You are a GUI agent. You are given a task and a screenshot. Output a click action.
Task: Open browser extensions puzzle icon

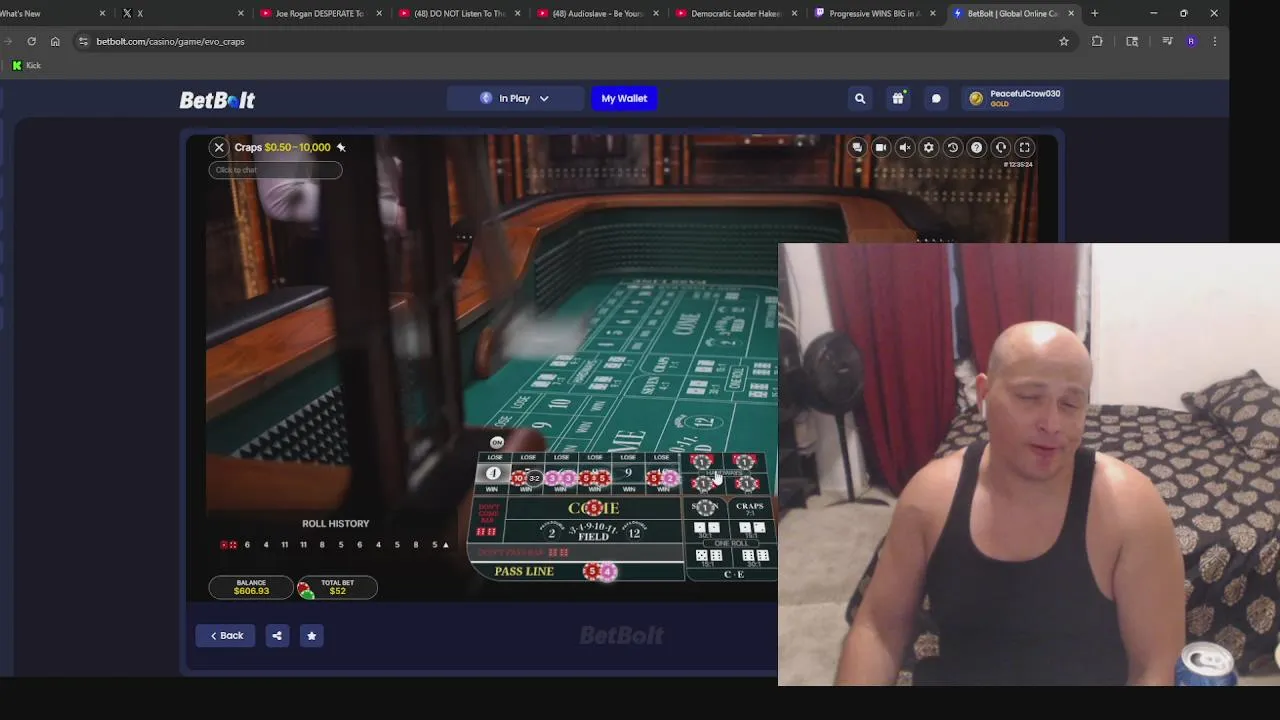click(1097, 41)
